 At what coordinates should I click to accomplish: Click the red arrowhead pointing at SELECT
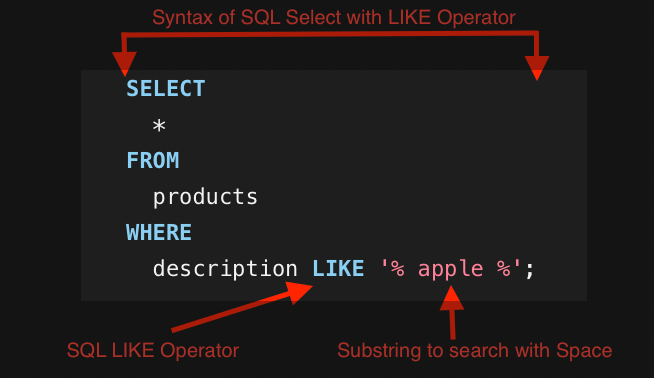[124, 64]
